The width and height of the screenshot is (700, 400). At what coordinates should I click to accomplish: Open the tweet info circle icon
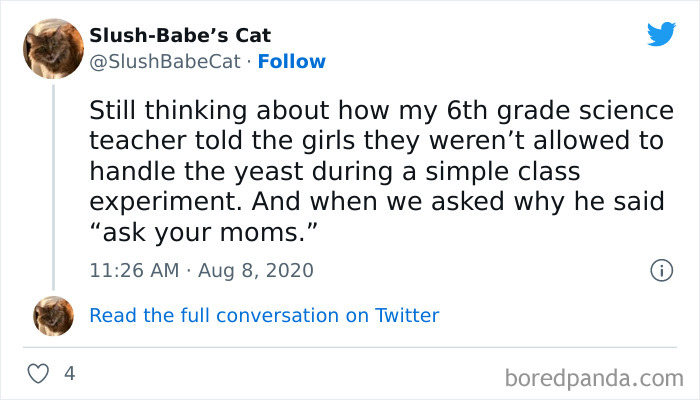[x=660, y=270]
